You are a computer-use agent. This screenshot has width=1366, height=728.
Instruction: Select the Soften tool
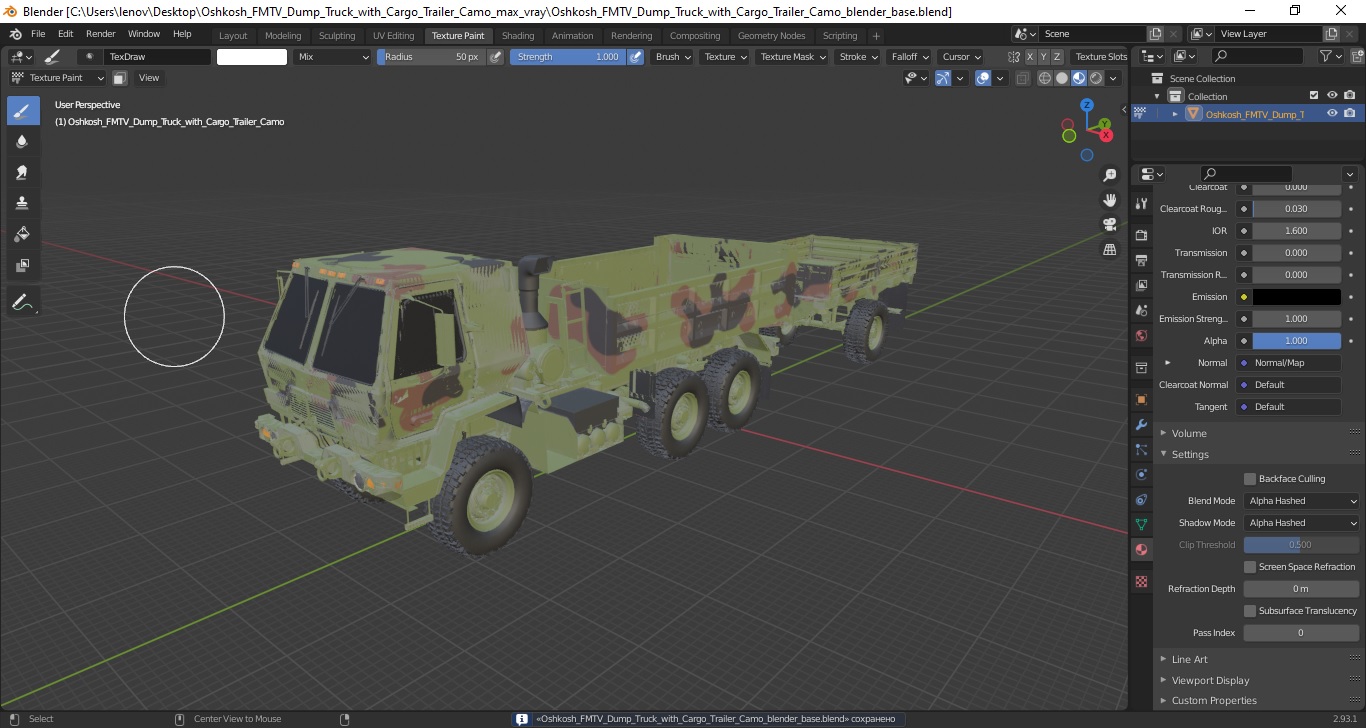point(23,142)
